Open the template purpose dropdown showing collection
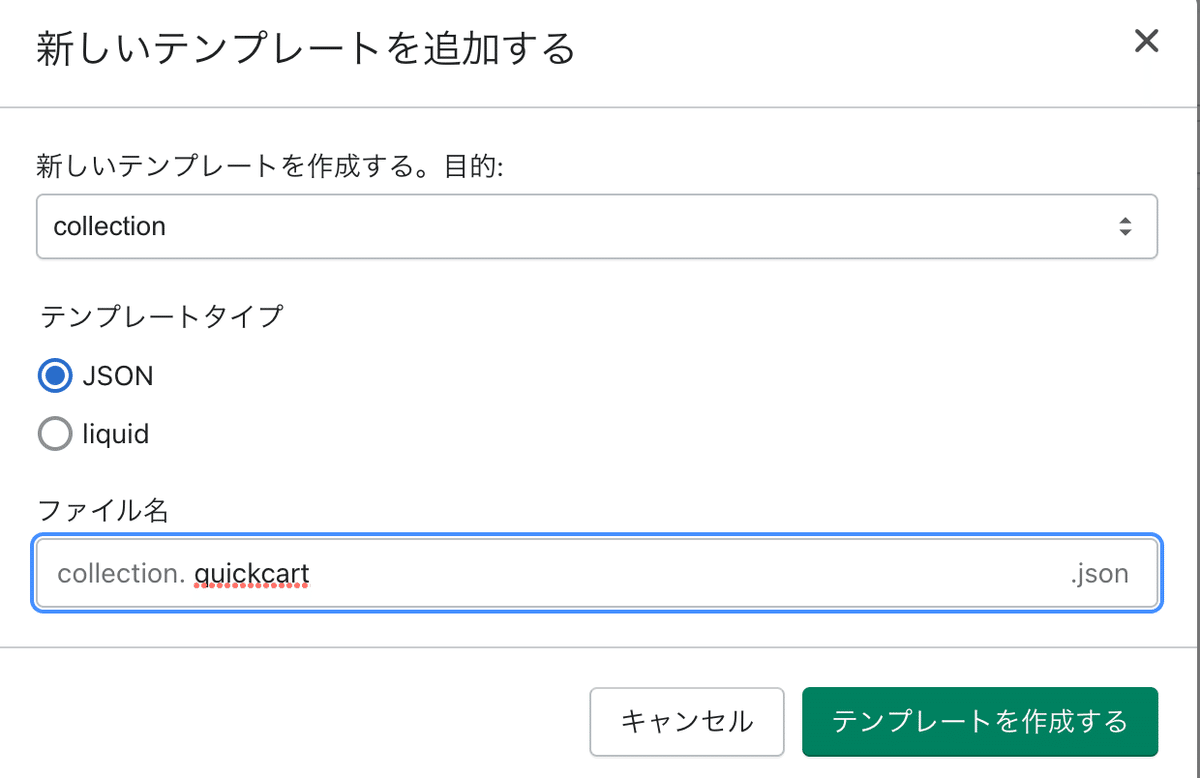 pos(597,226)
